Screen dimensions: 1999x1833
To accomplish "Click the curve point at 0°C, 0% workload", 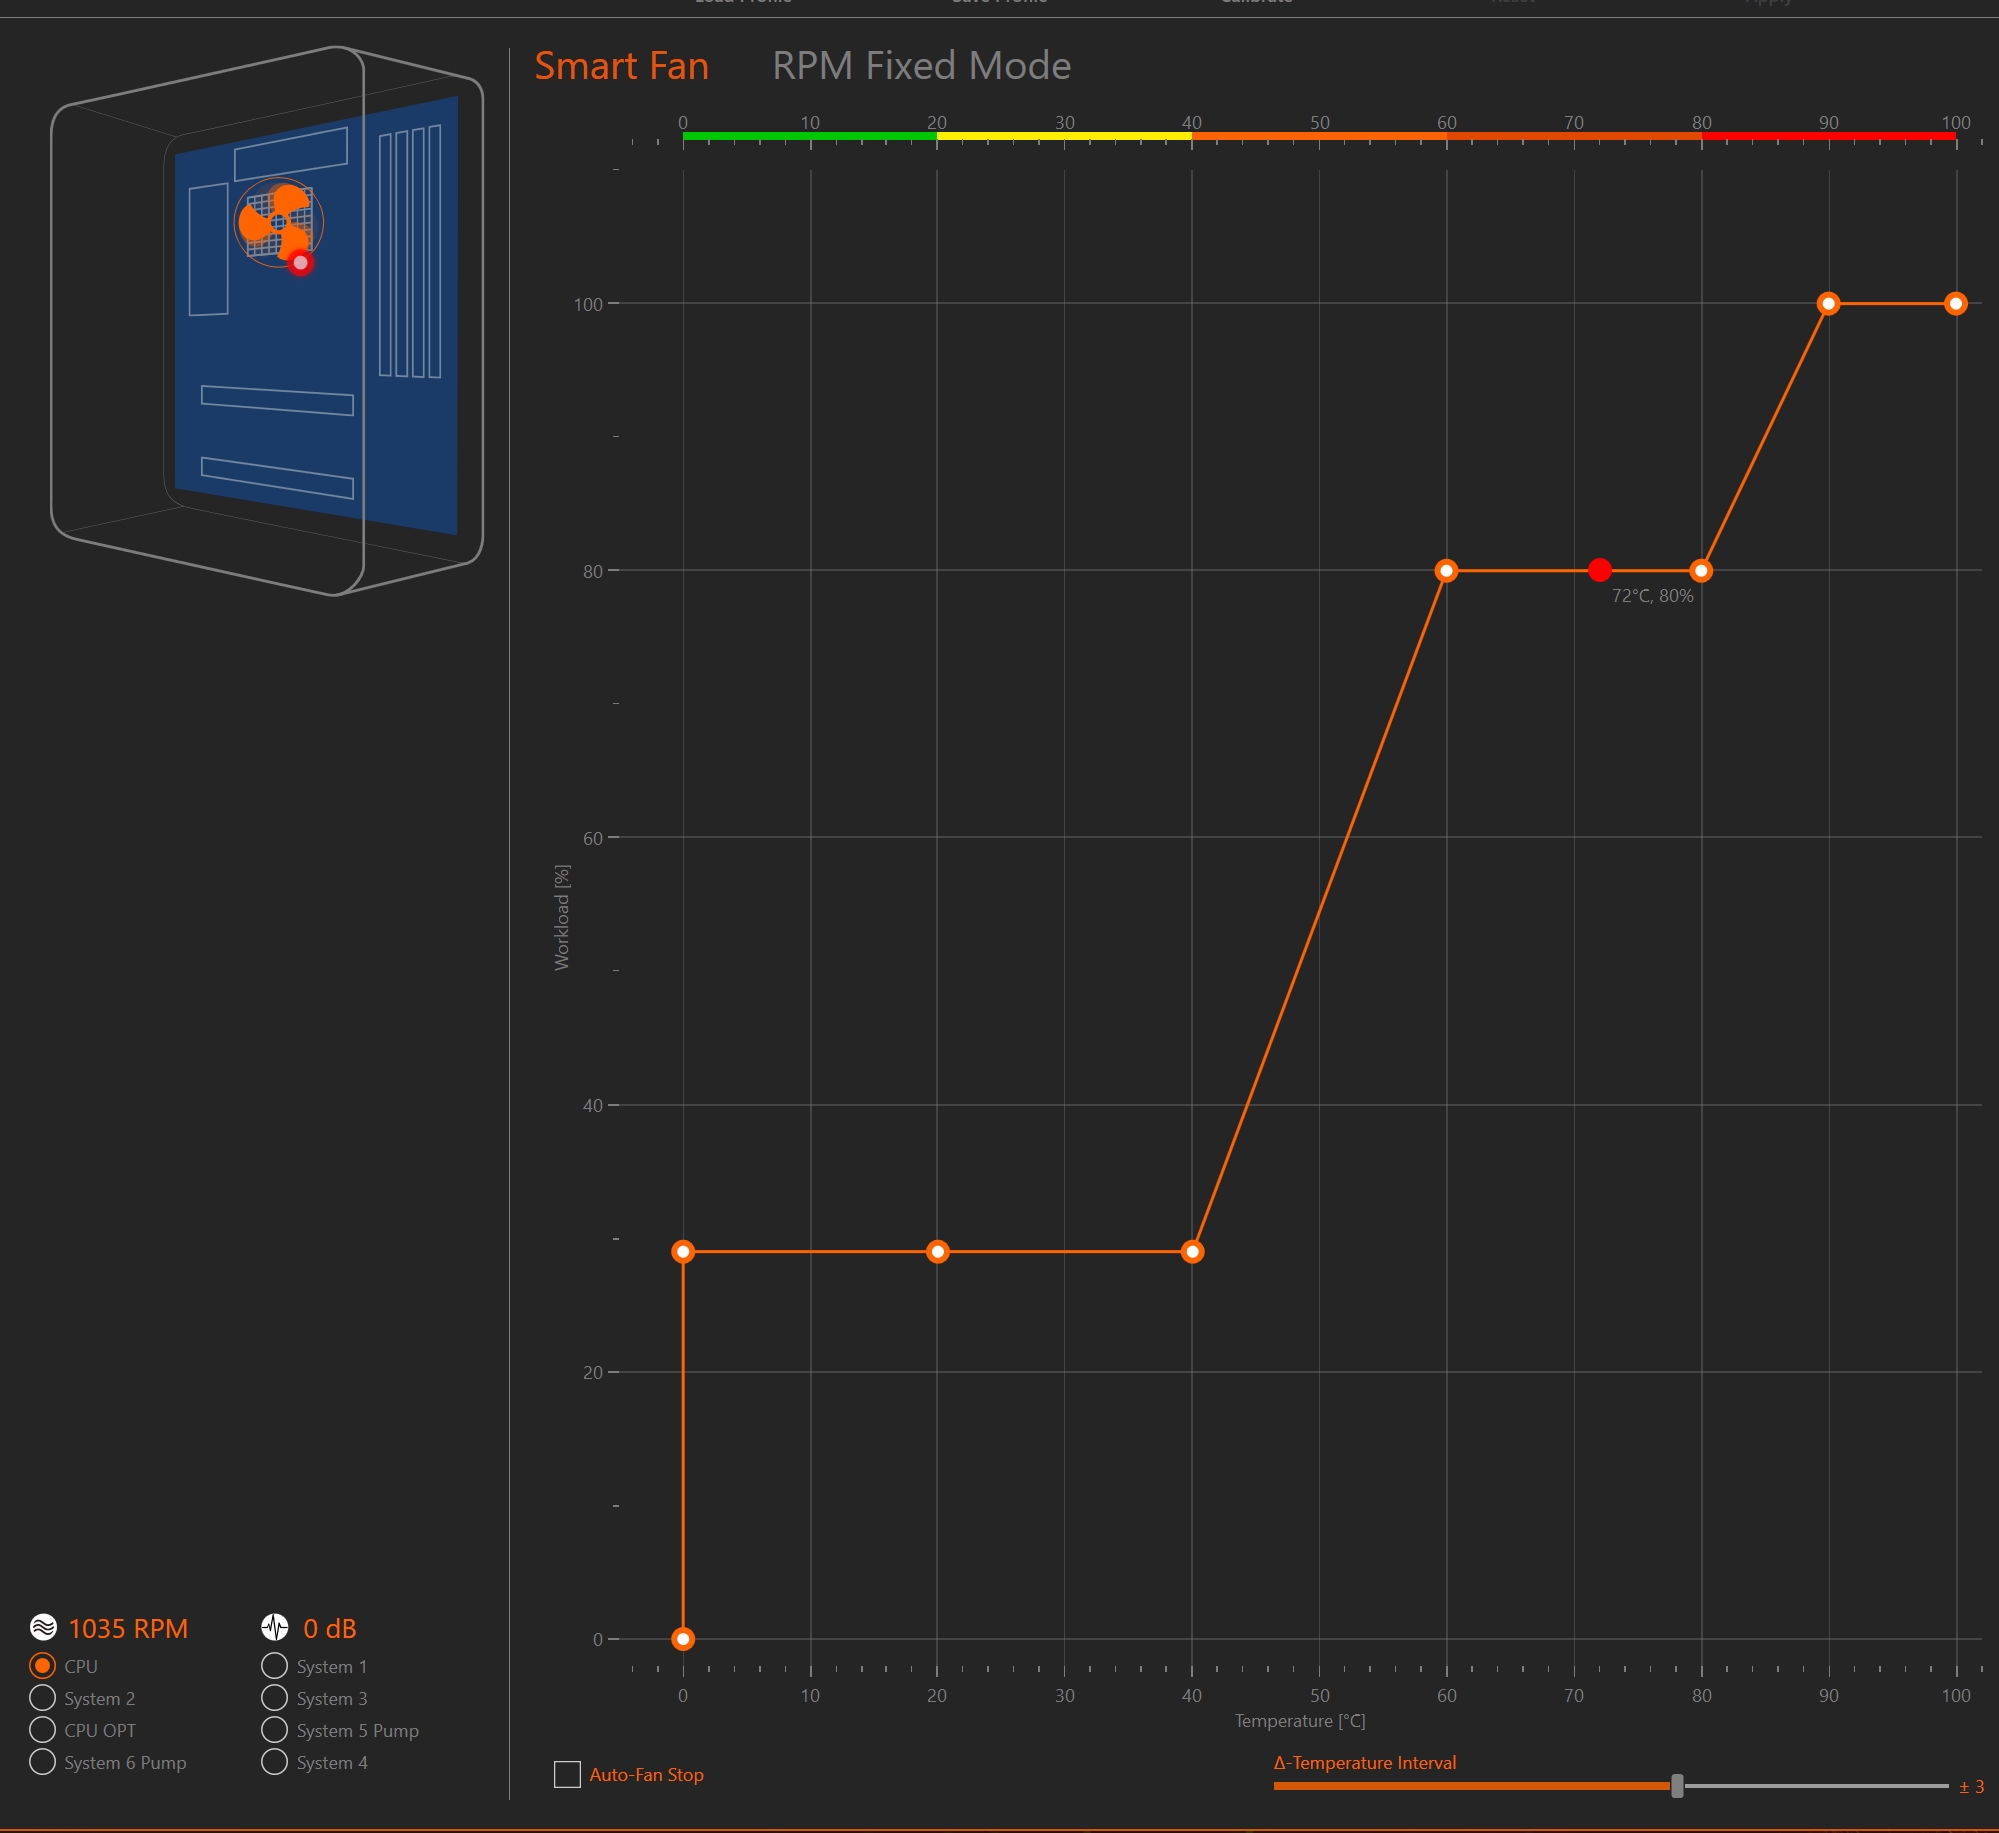I will [x=683, y=1639].
